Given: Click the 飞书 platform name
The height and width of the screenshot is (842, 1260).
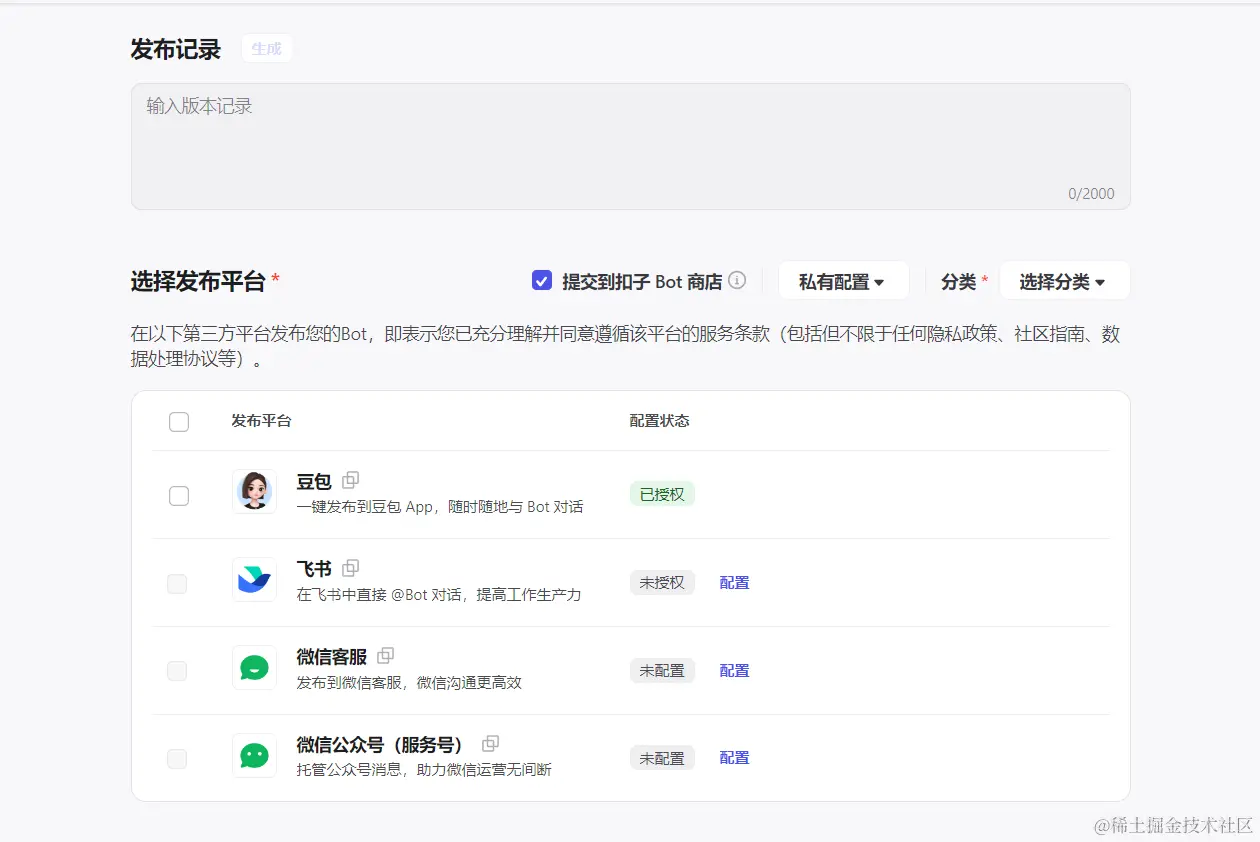Looking at the screenshot, I should pyautogui.click(x=314, y=569).
